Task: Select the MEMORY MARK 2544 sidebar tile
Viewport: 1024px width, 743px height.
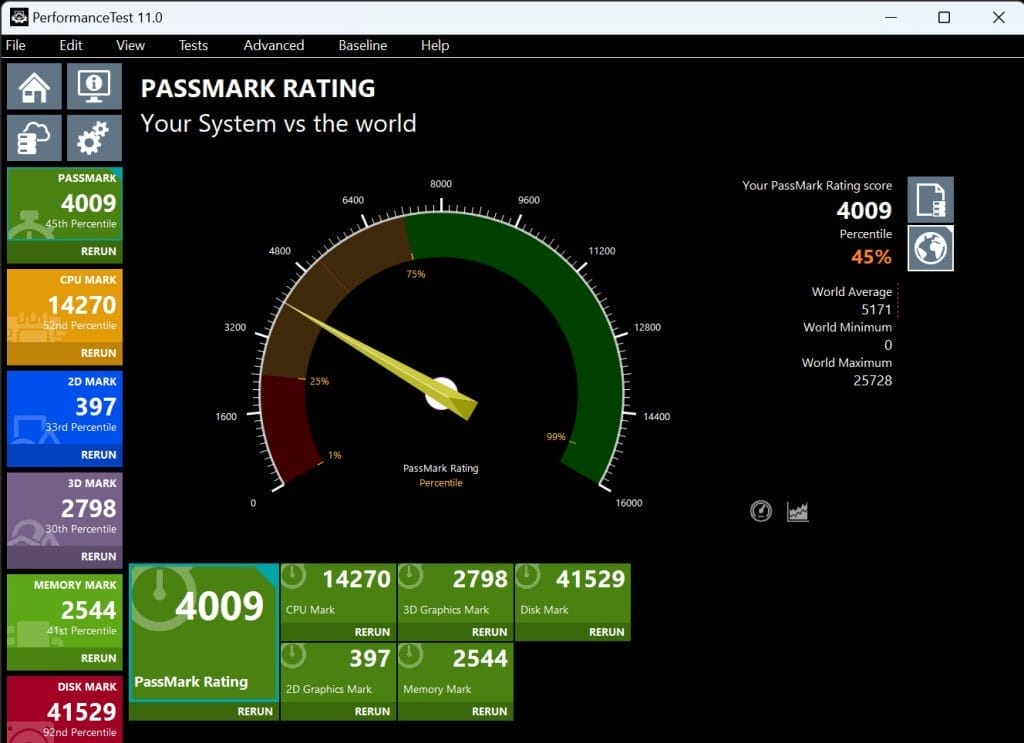Action: point(65,611)
